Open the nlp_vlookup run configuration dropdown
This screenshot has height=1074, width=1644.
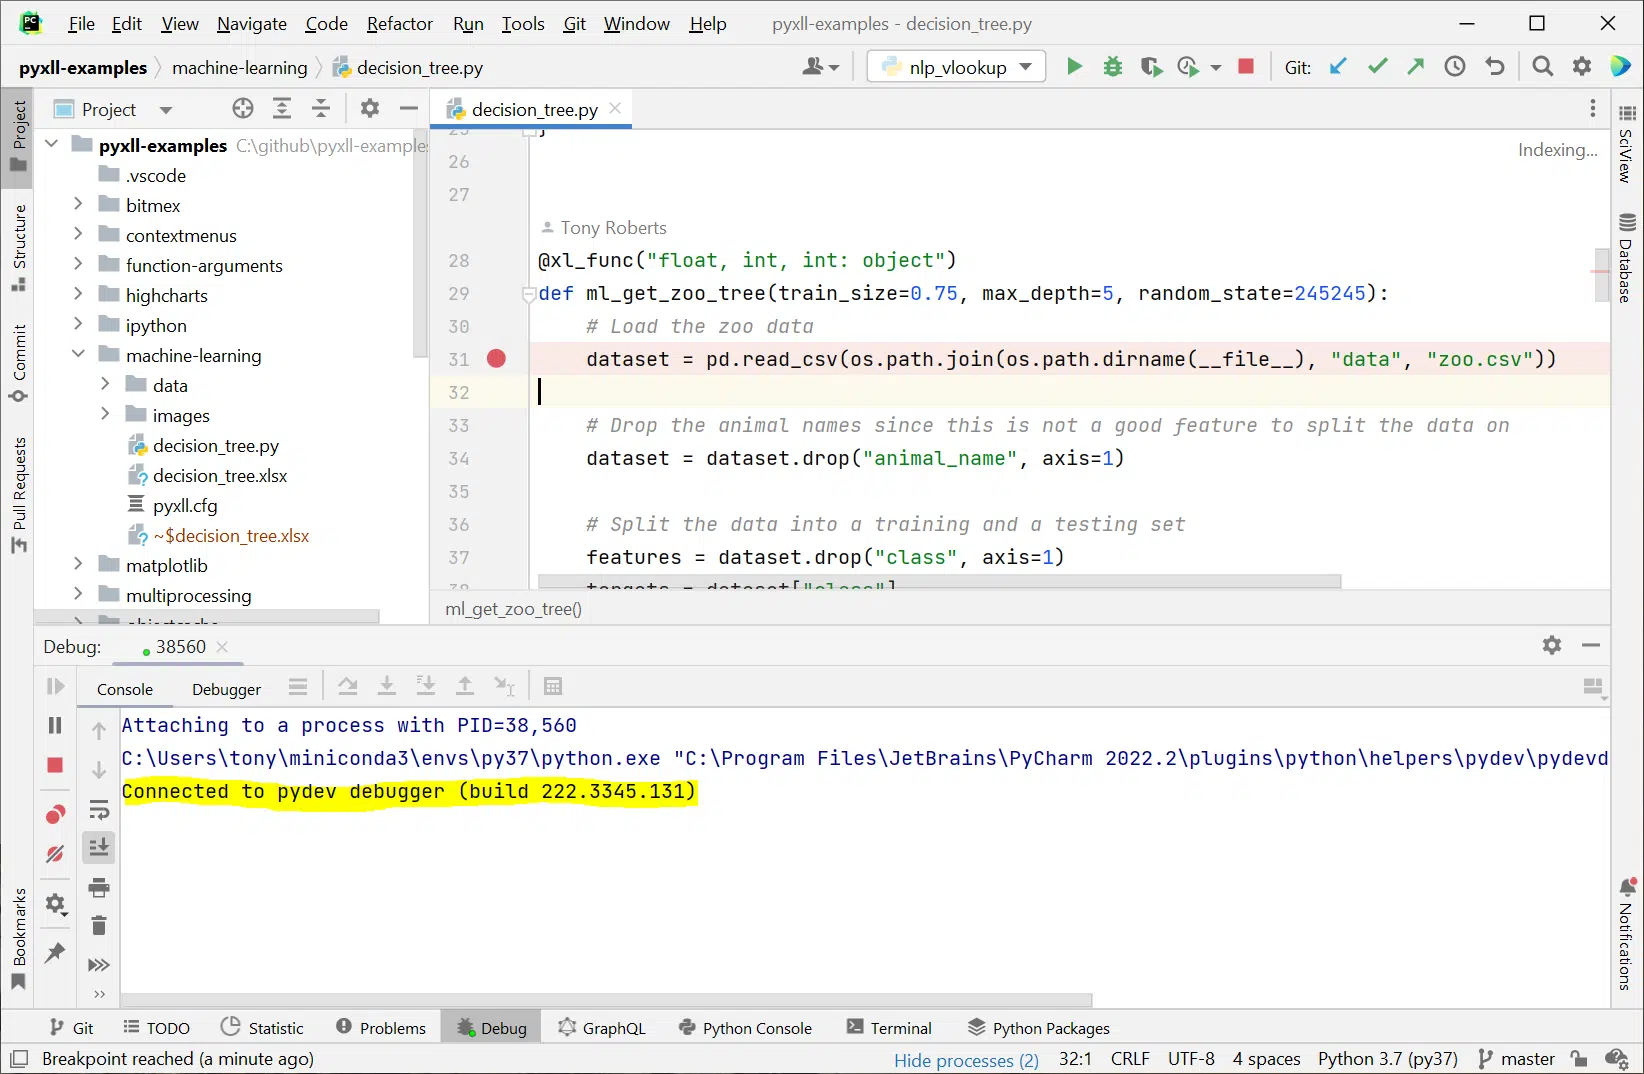point(957,67)
